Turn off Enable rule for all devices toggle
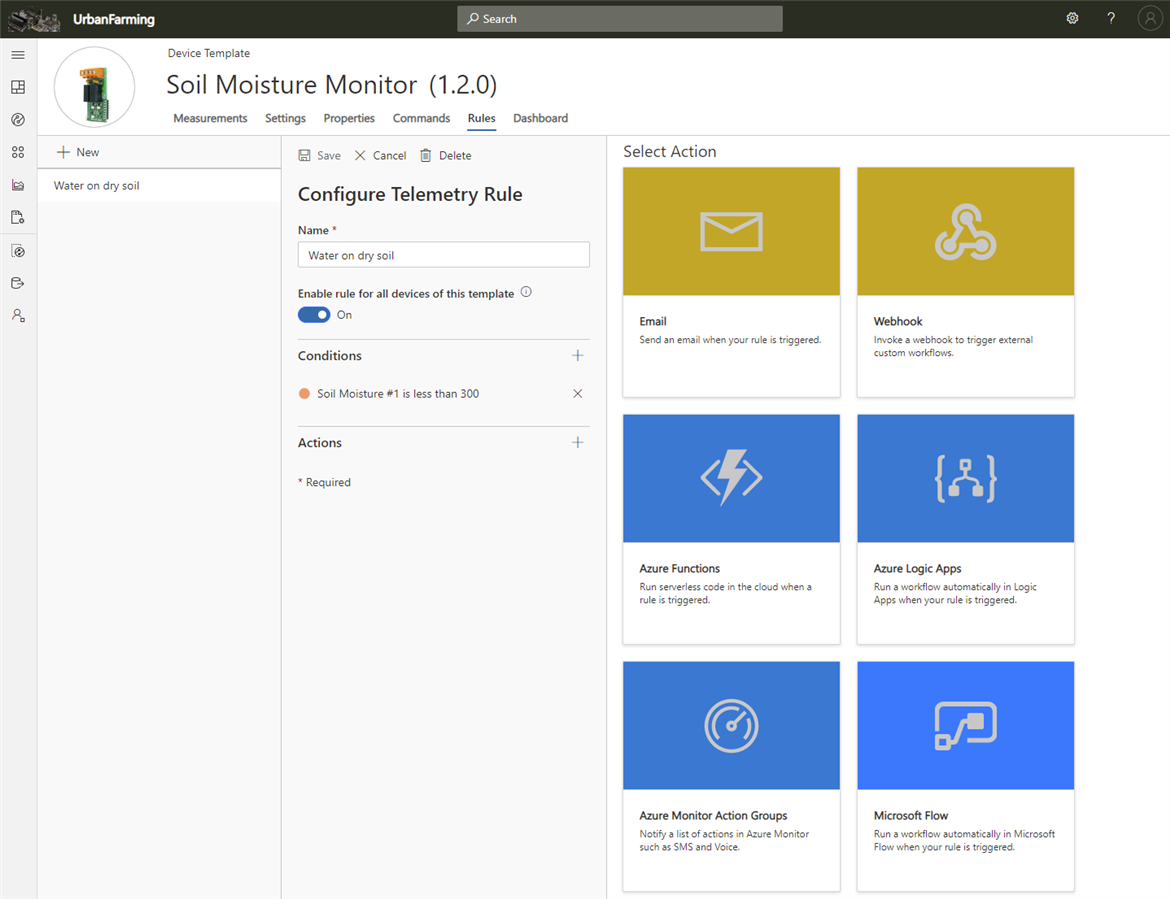The width and height of the screenshot is (1170, 899). 314,315
